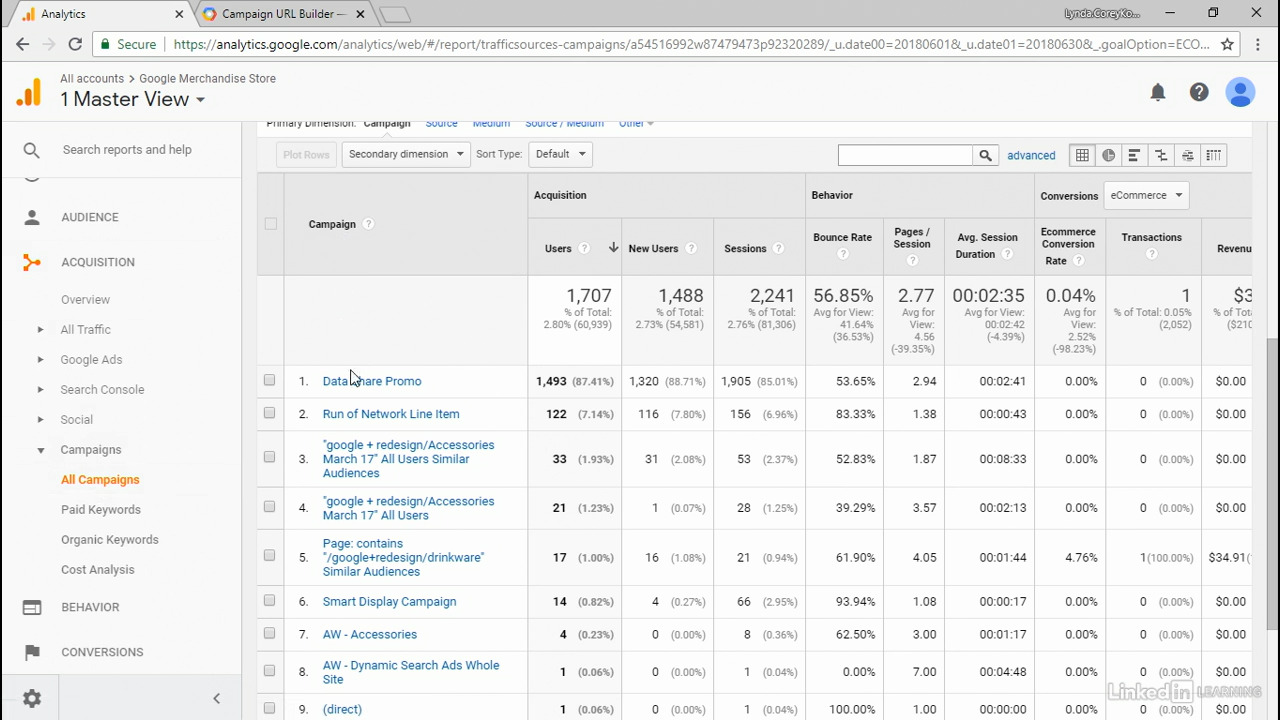Viewport: 1280px width, 720px height.
Task: Go back with the browser Back arrow
Action: (x=22, y=44)
